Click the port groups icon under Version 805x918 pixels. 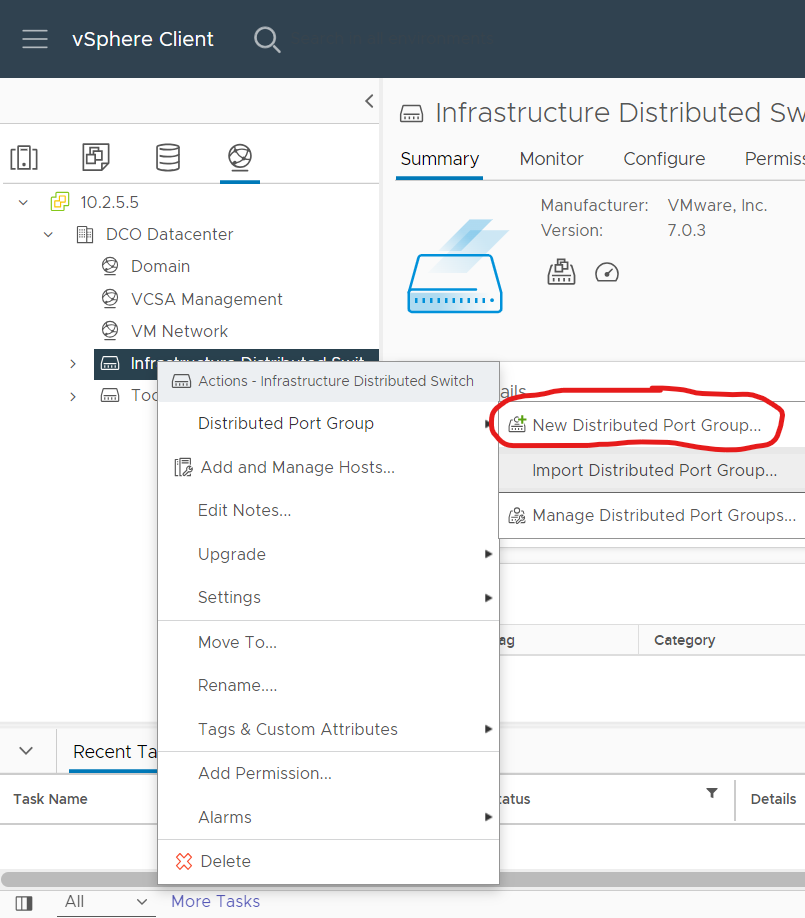click(561, 272)
